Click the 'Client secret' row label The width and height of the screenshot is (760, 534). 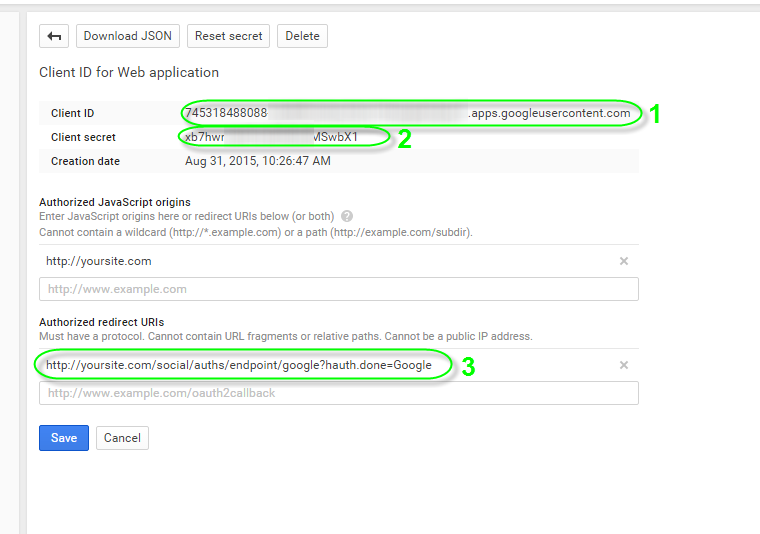click(83, 137)
